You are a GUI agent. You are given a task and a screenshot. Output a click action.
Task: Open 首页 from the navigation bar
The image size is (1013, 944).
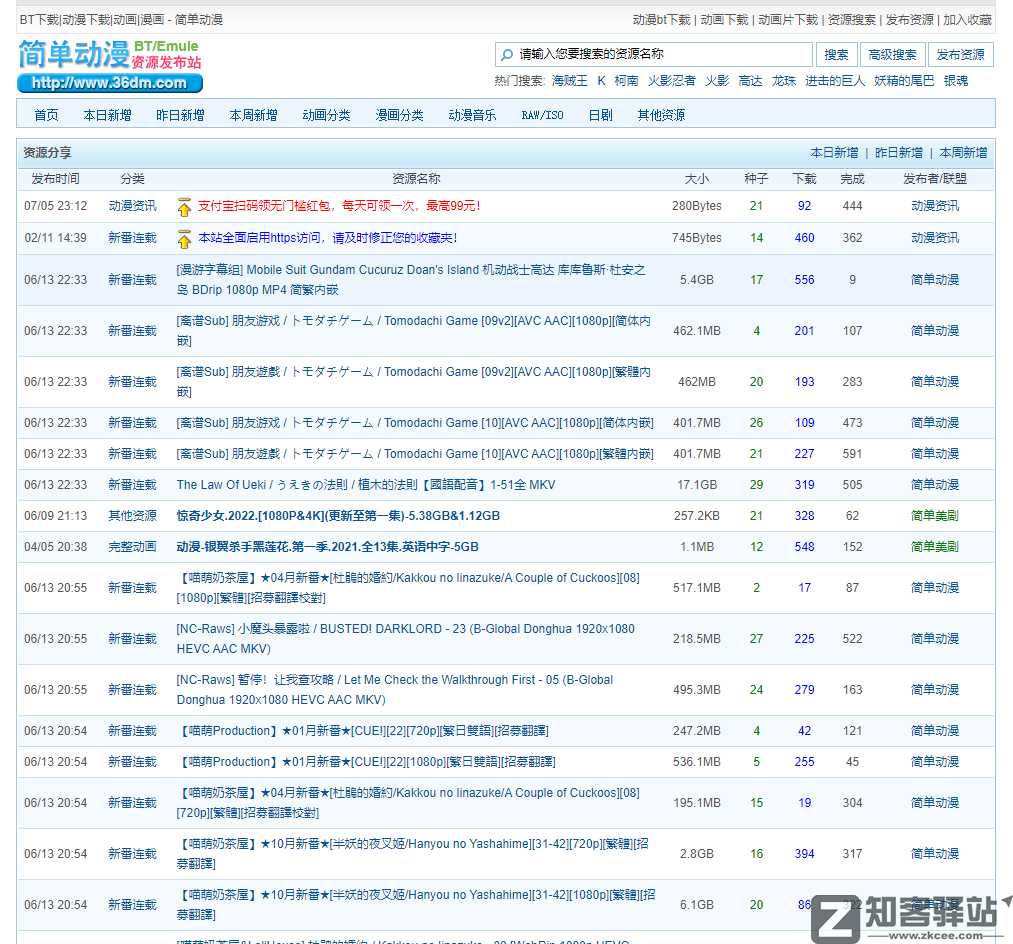(x=45, y=114)
